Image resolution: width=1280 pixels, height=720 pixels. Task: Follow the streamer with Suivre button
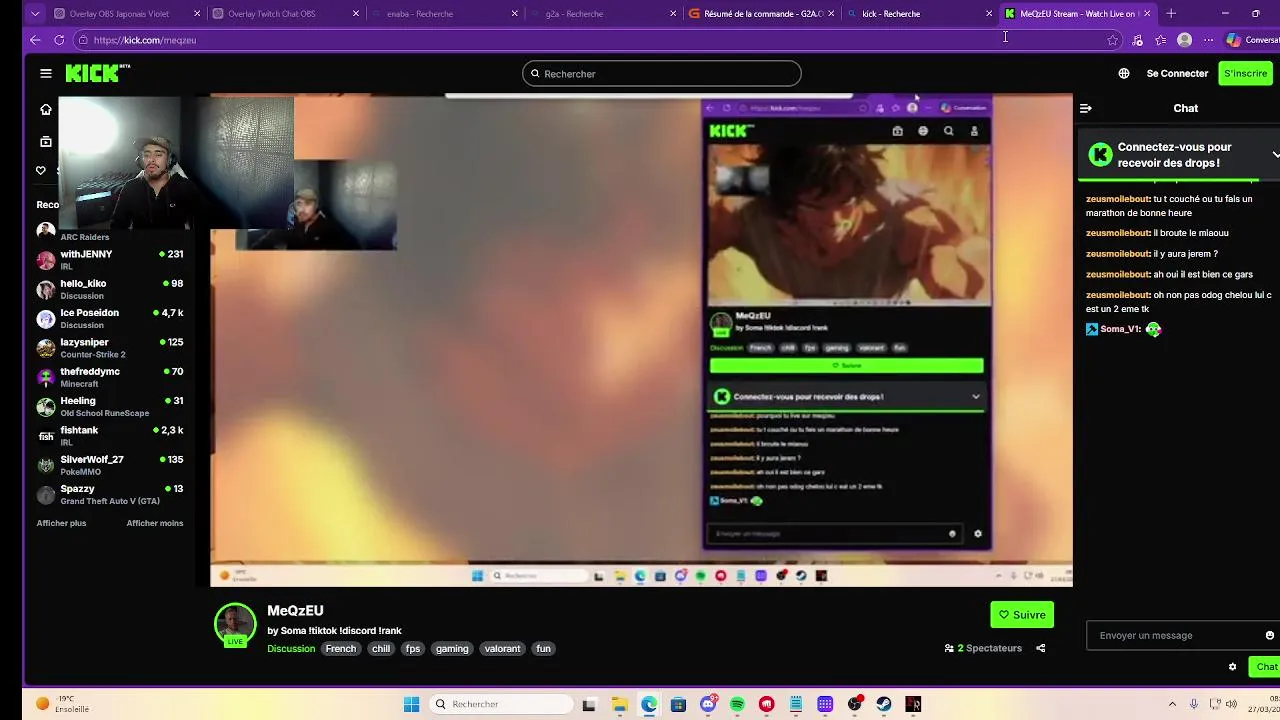[1022, 615]
